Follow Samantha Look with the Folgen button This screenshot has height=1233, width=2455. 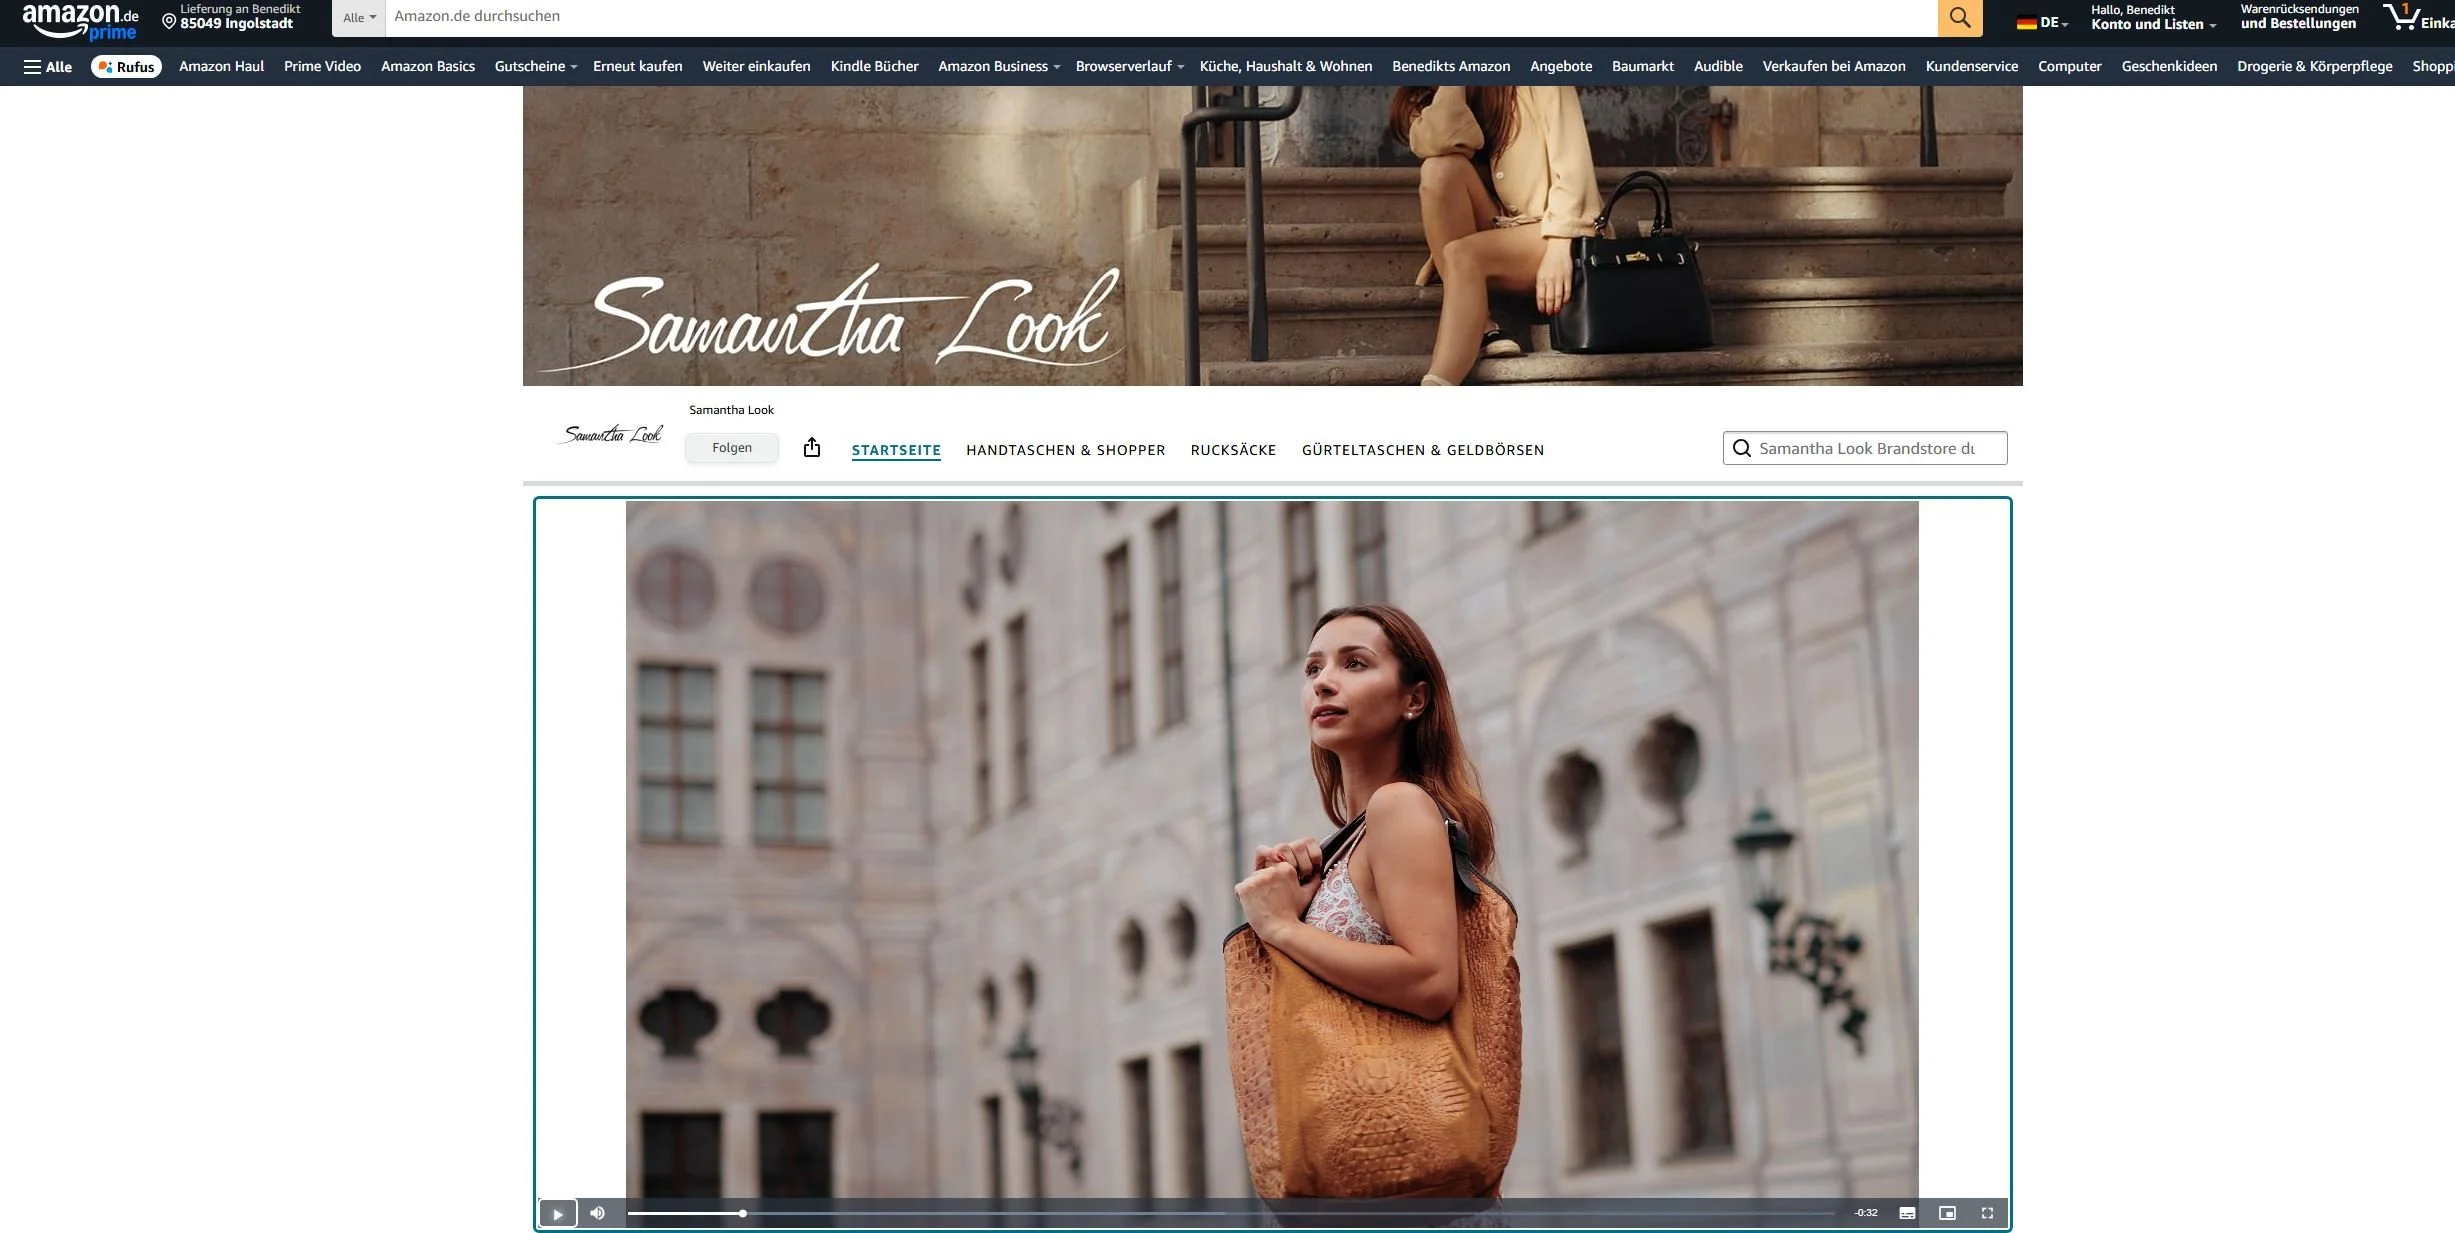coord(731,447)
